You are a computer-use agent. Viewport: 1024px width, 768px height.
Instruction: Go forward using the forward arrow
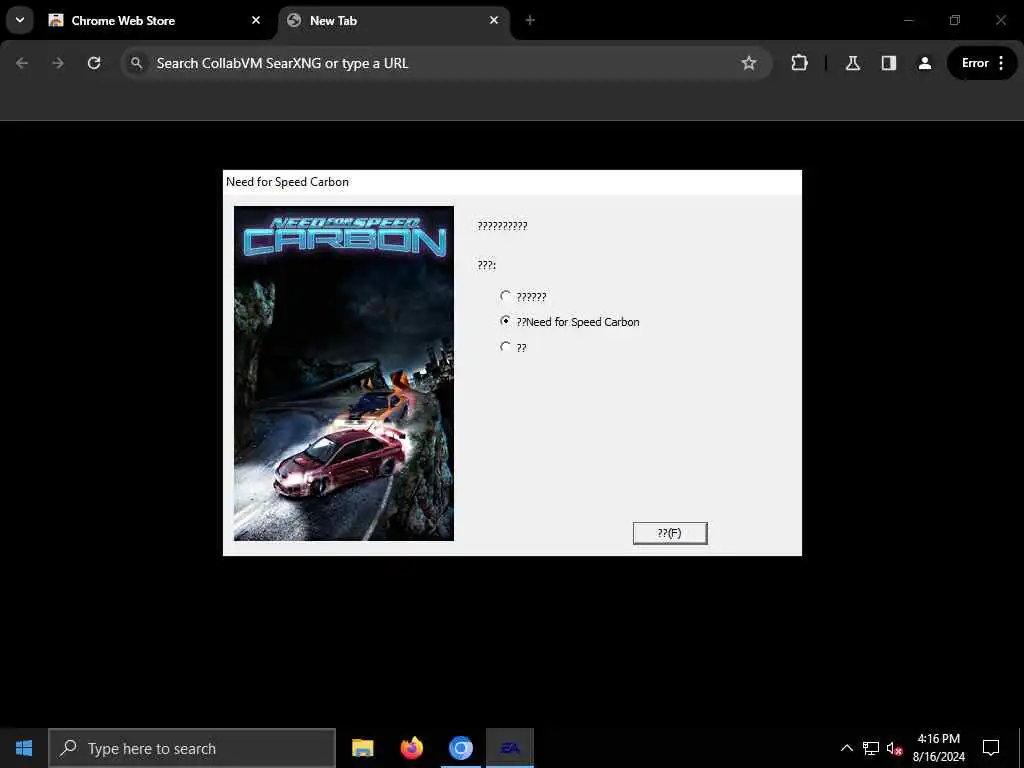58,63
